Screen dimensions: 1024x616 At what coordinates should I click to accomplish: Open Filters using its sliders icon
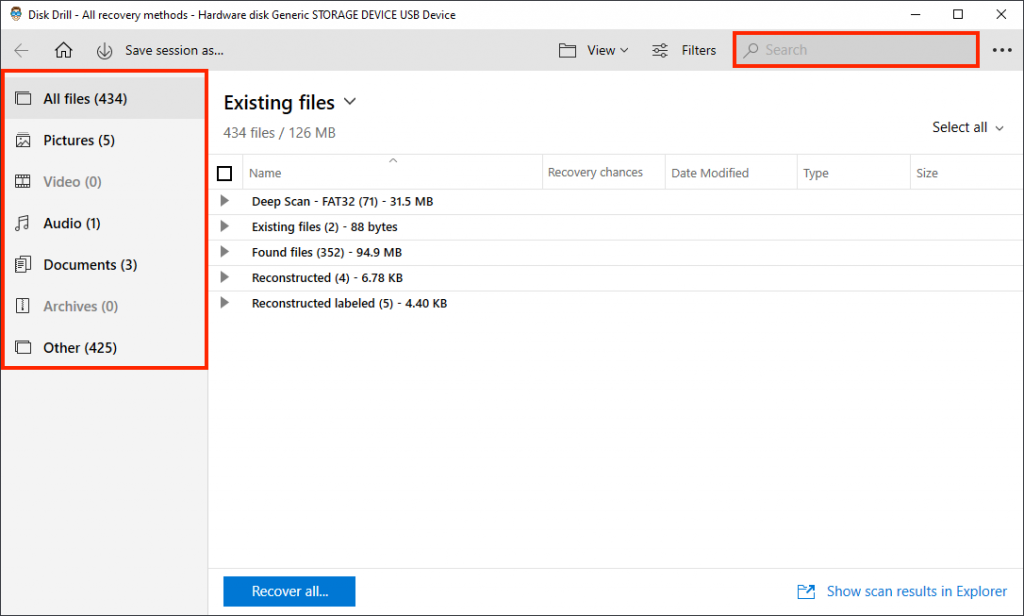pos(657,49)
